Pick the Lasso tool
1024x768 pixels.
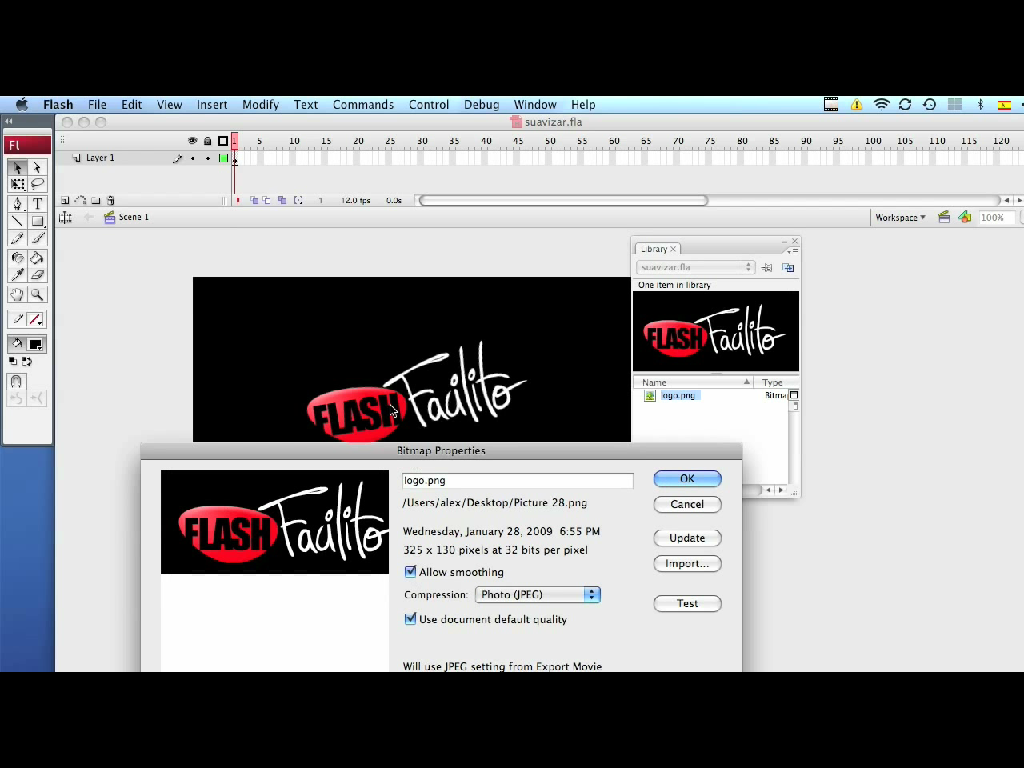click(x=37, y=185)
